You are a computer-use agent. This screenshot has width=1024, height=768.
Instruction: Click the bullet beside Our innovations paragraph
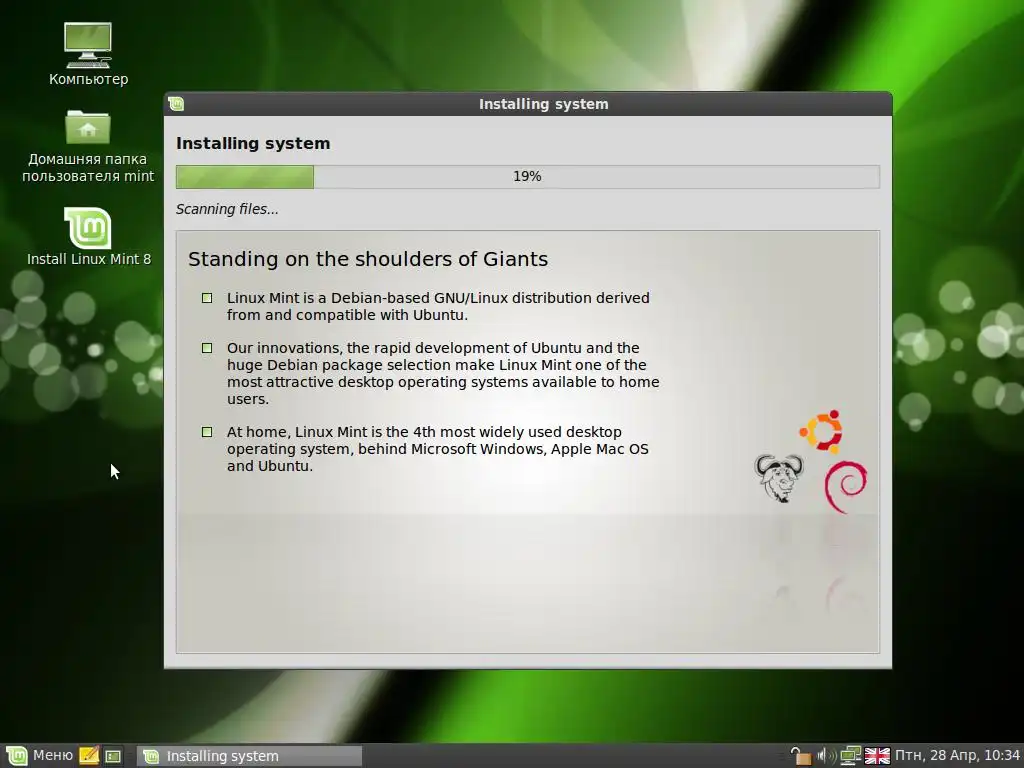(x=207, y=348)
